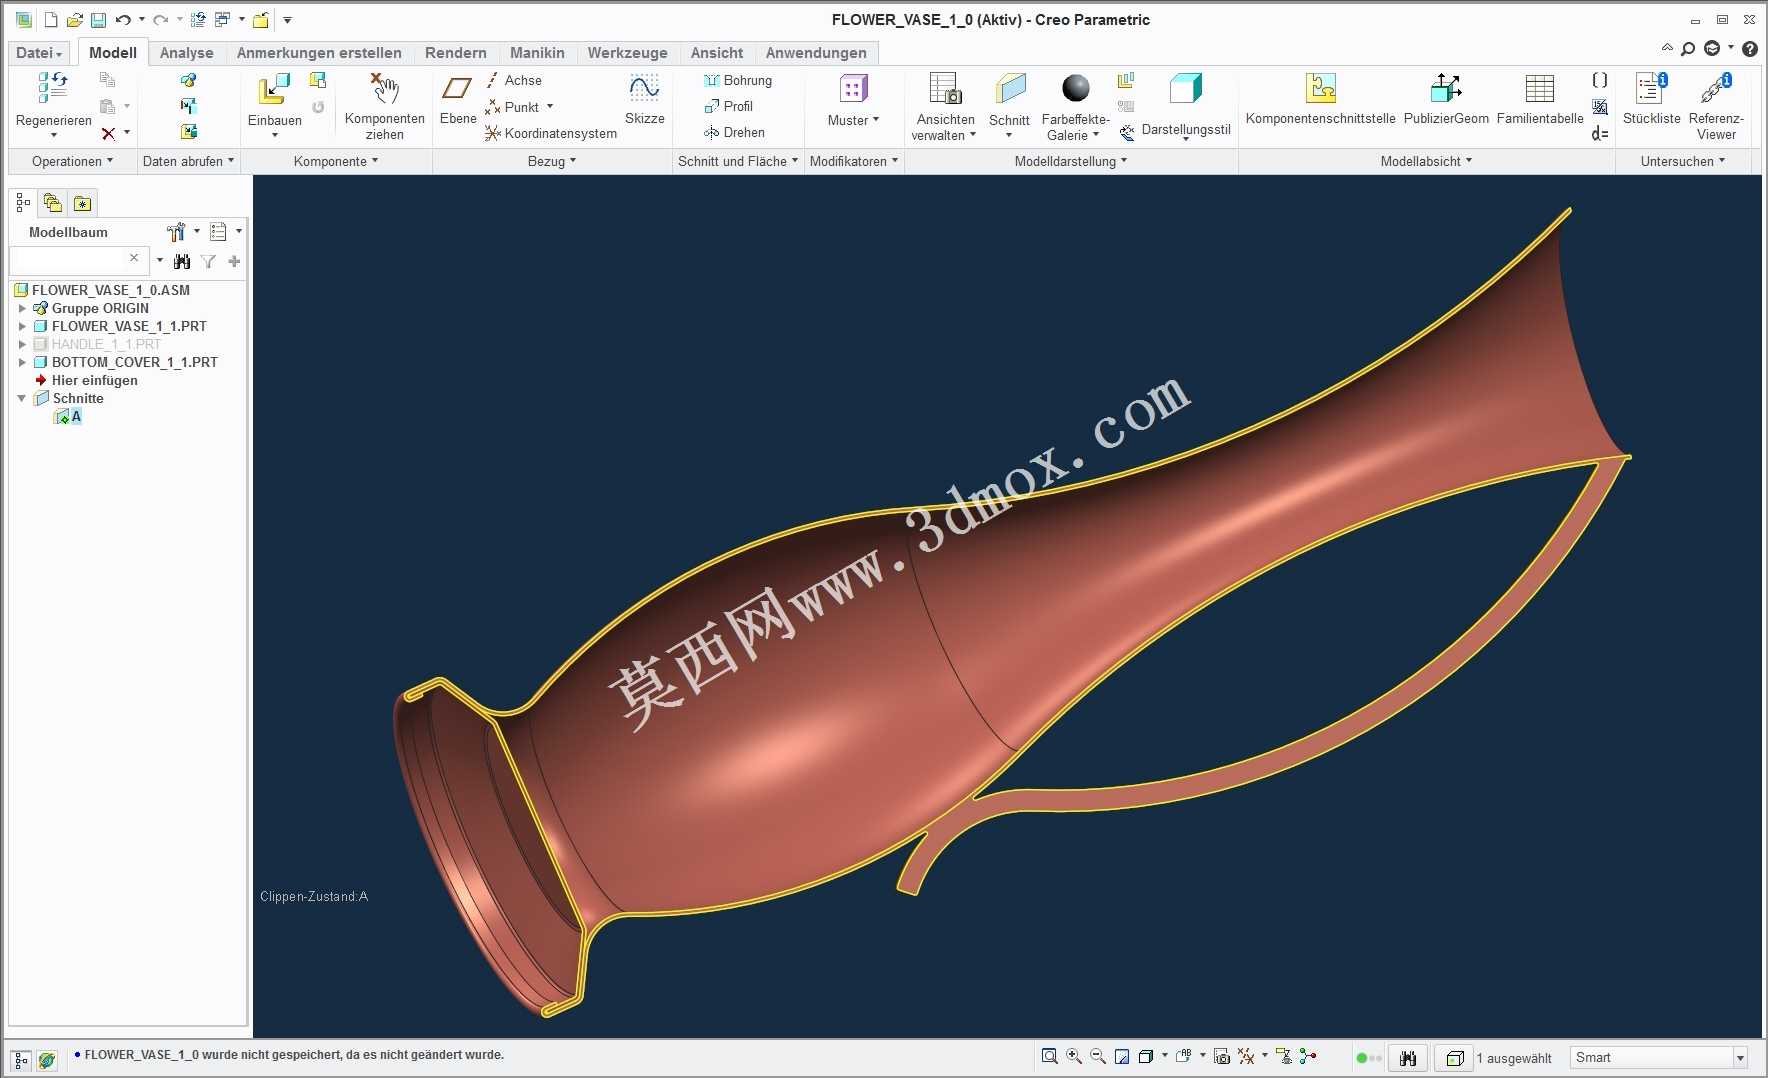Switch to the Werkzeuge tab
Screen dimensions: 1768x1078
tap(627, 53)
